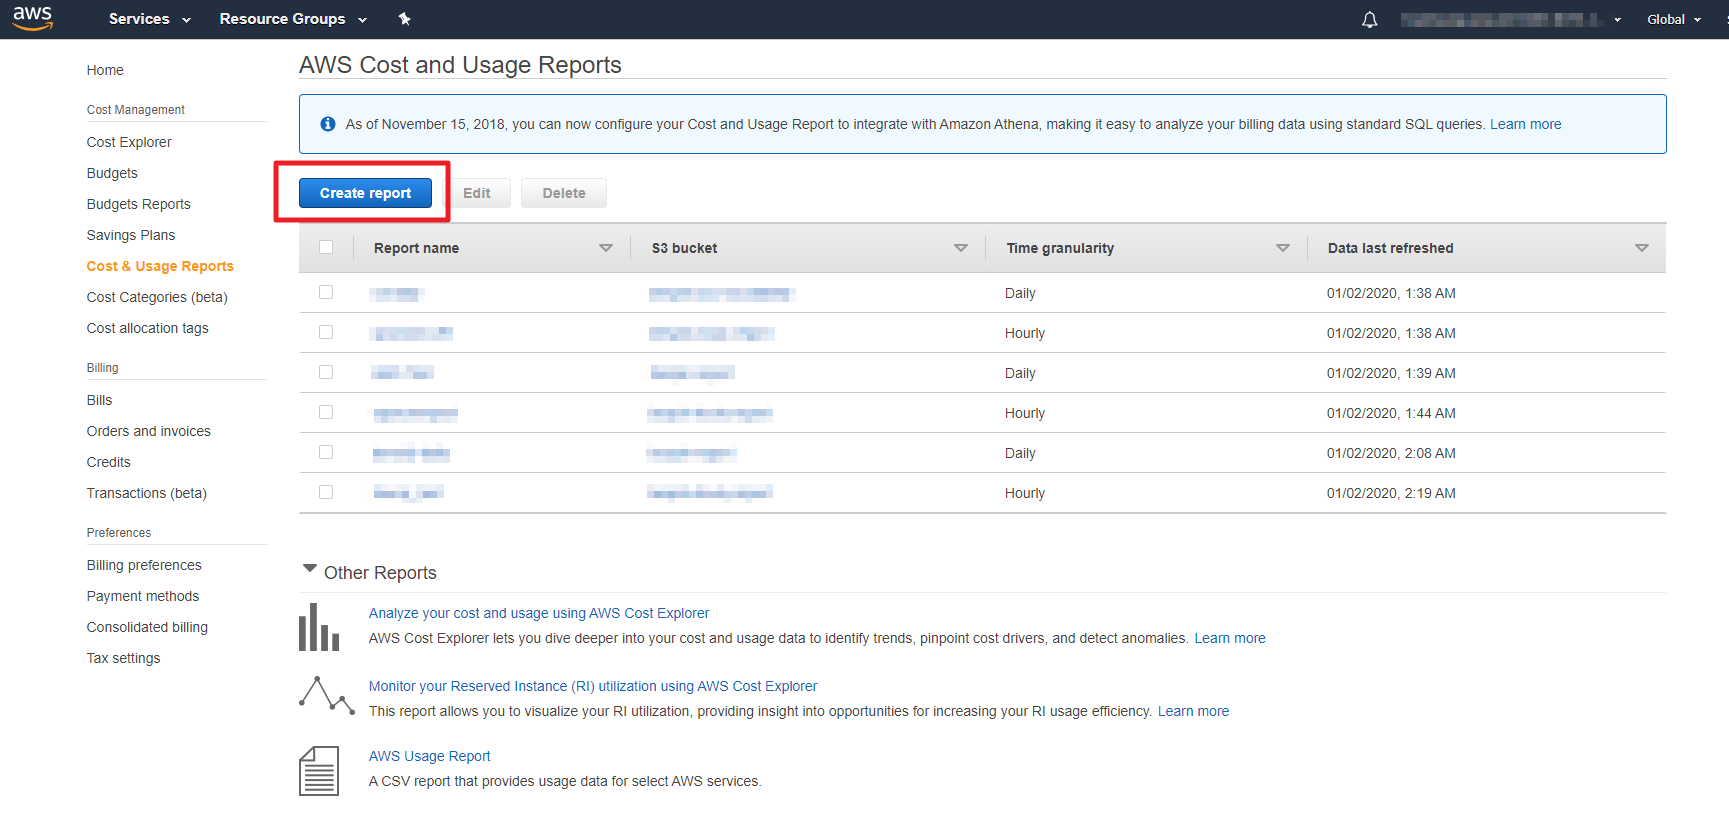Toggle the select-all checkbox in table header
Image resolution: width=1729 pixels, height=832 pixels.
326,247
